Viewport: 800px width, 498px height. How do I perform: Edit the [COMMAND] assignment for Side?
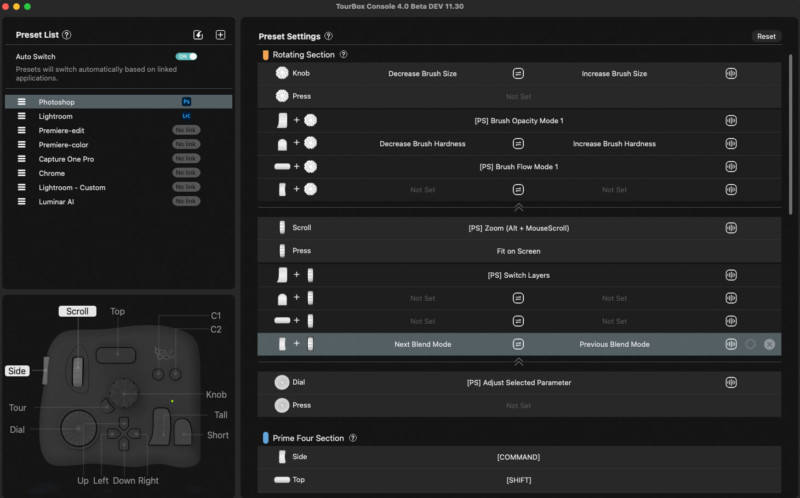click(518, 457)
